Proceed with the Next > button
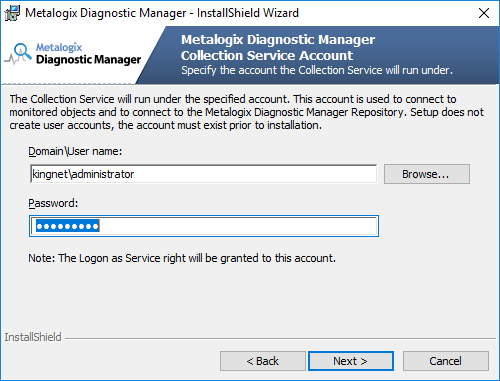 pyautogui.click(x=351, y=361)
